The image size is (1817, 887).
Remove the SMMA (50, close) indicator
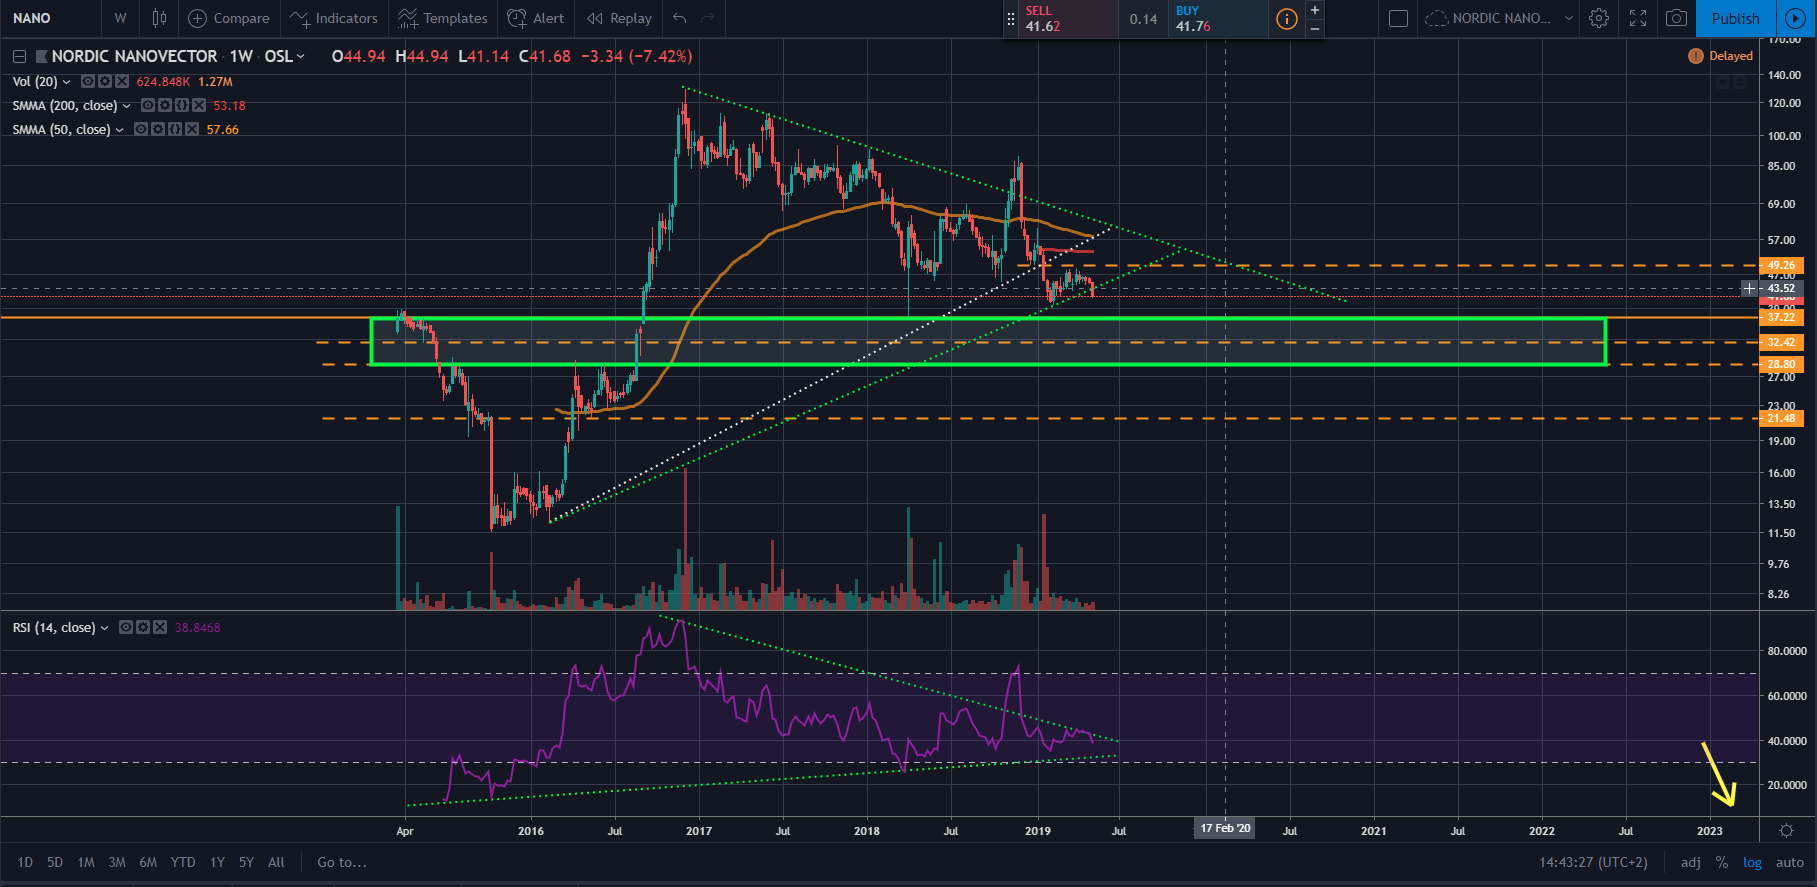click(191, 129)
